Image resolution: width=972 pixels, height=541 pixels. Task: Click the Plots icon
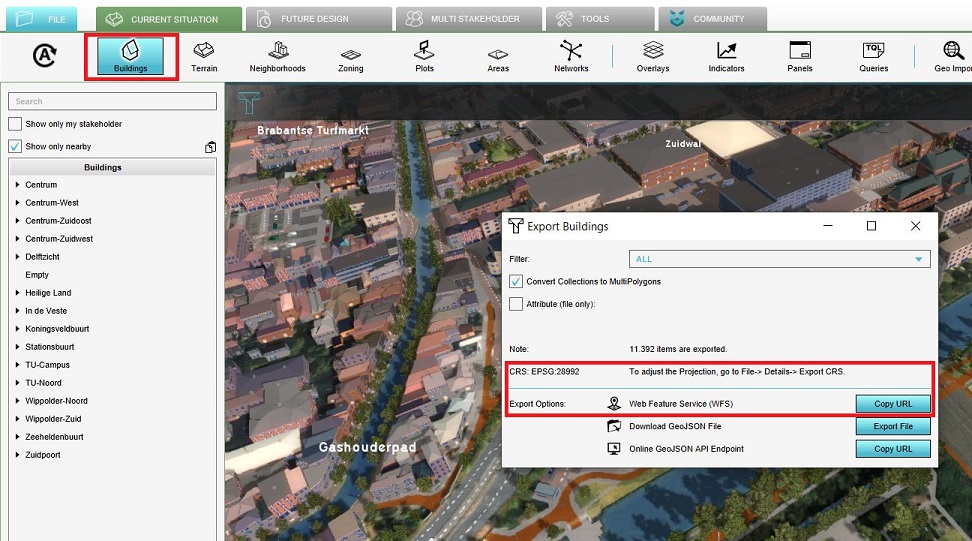tap(424, 56)
